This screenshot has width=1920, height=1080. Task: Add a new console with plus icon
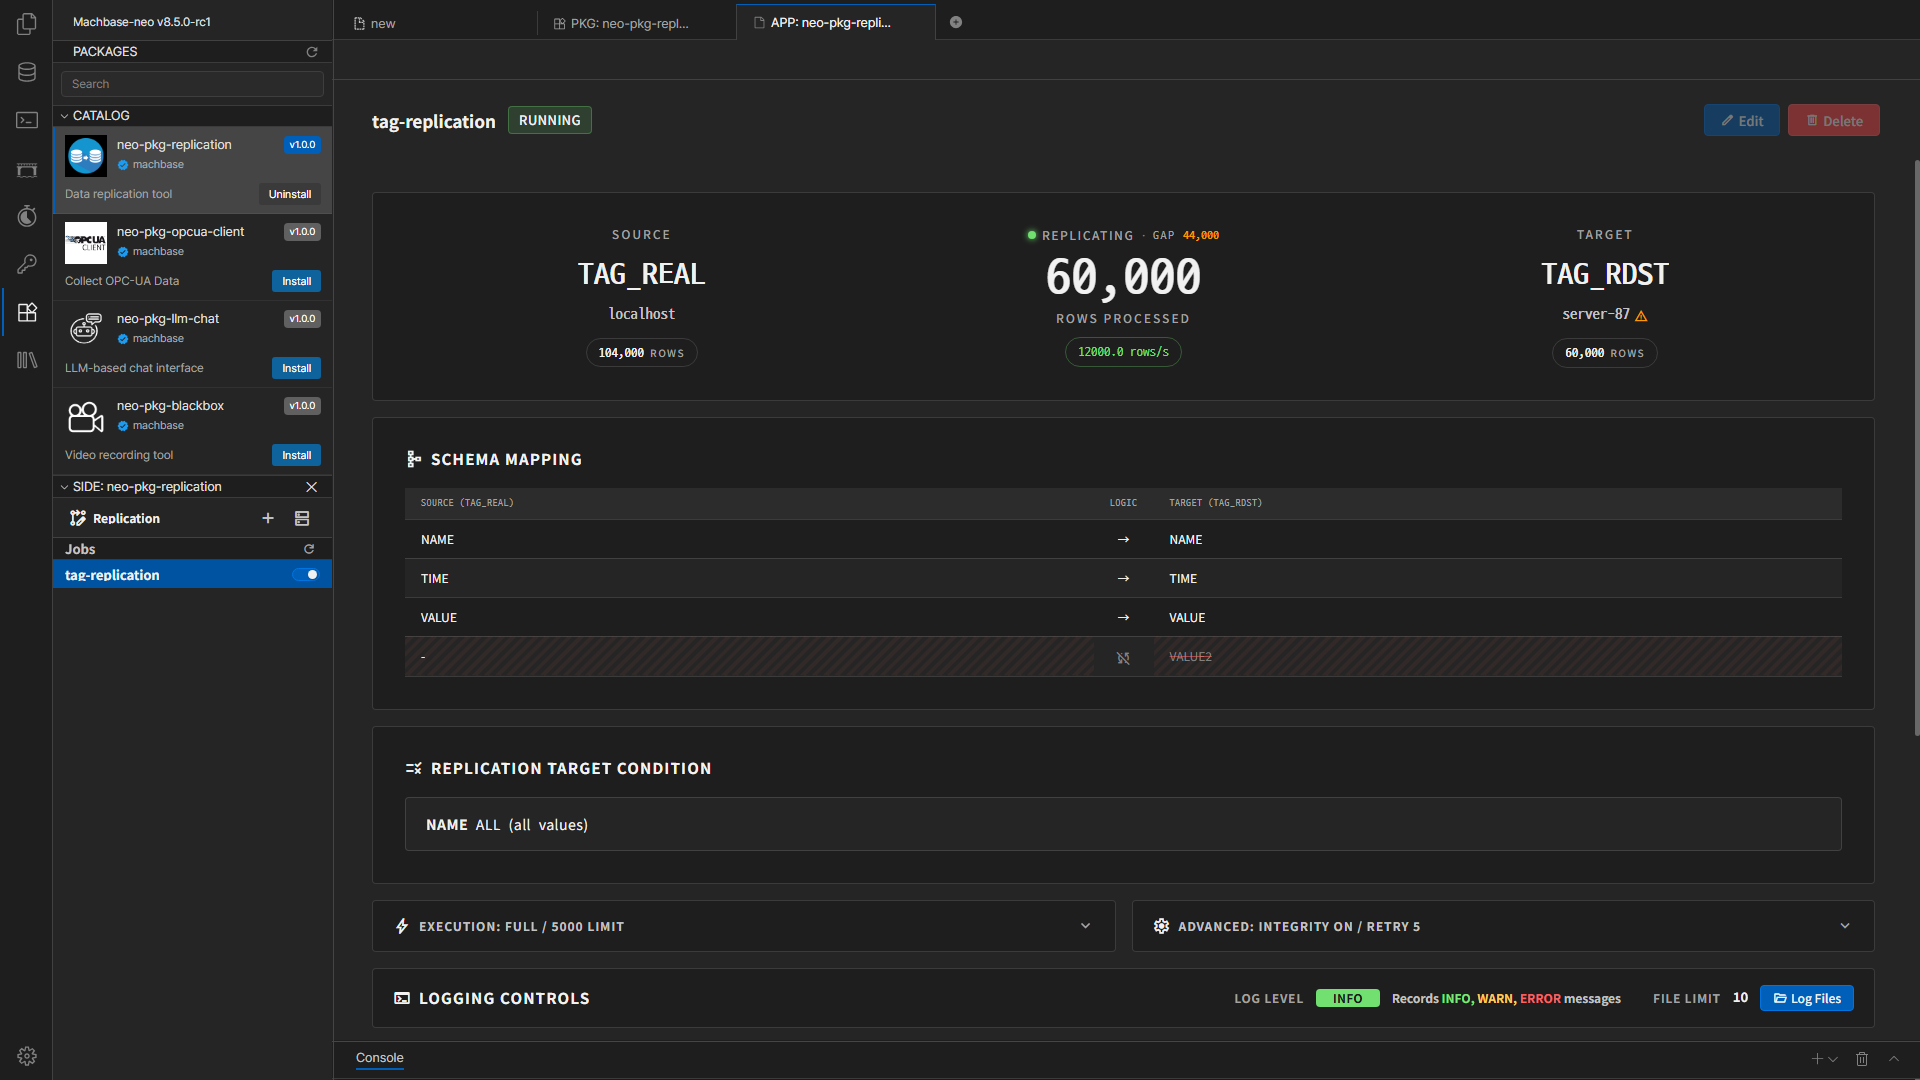1817,1059
